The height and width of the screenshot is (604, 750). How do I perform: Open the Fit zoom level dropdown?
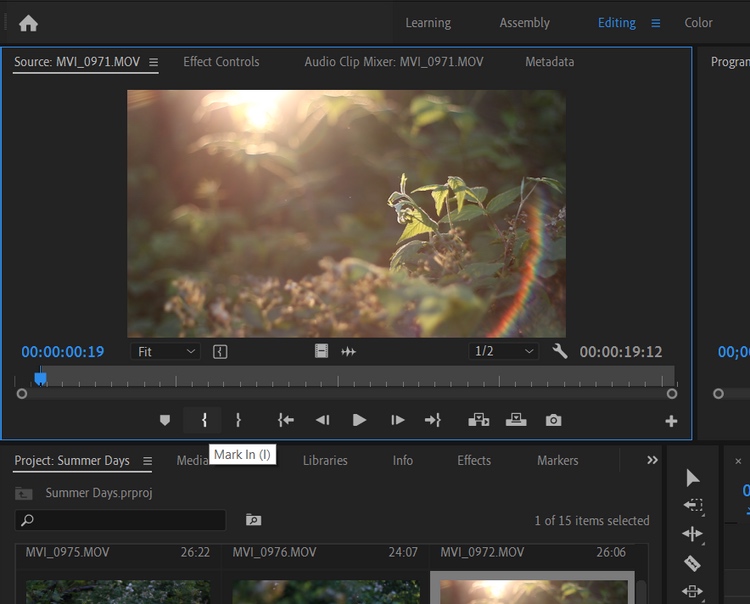[x=166, y=352]
